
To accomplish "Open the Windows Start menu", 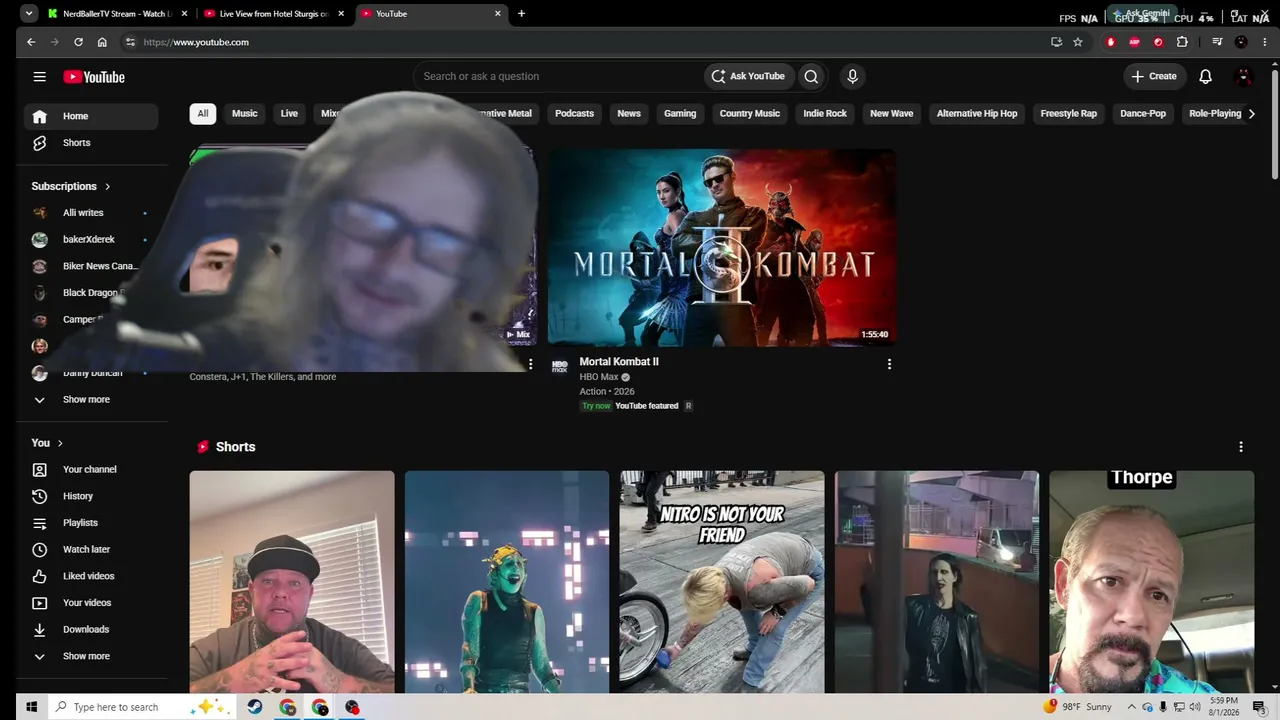I will 31,707.
